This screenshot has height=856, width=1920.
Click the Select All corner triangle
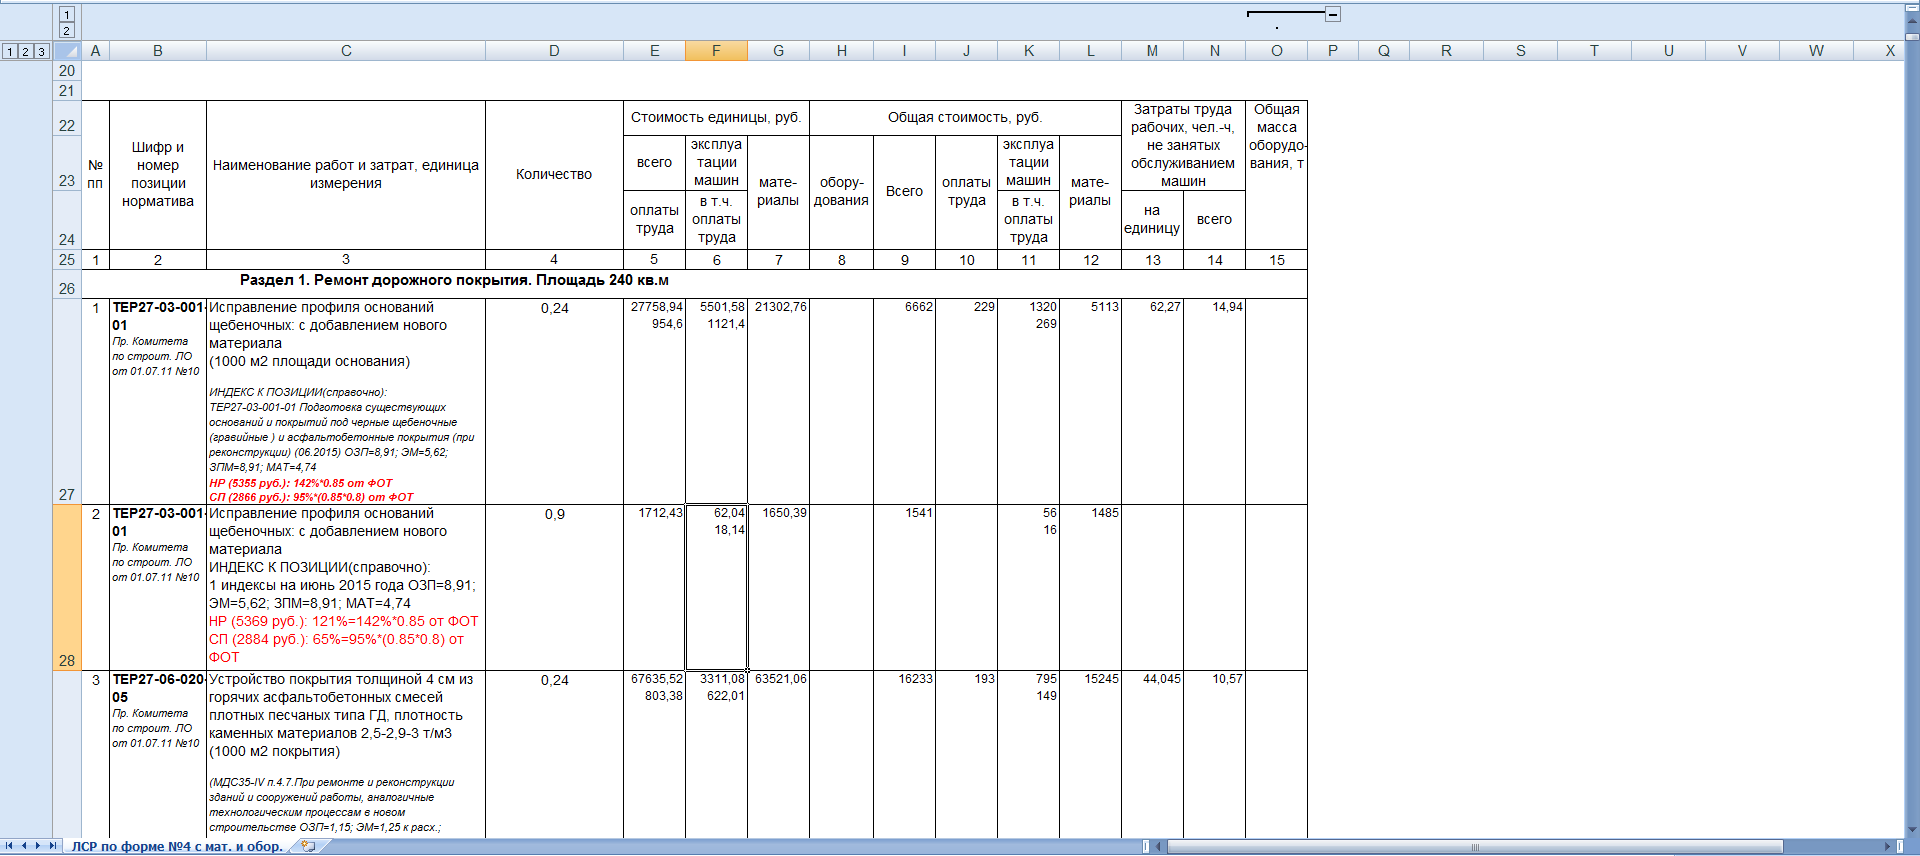[x=67, y=51]
